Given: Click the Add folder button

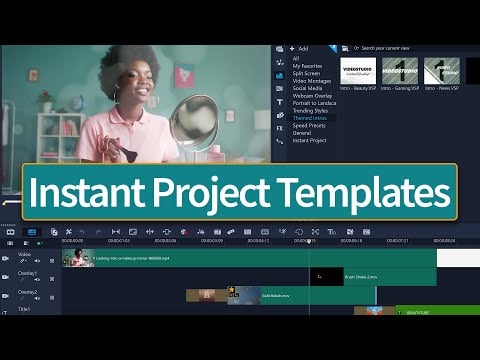Looking at the screenshot, I should point(299,49).
